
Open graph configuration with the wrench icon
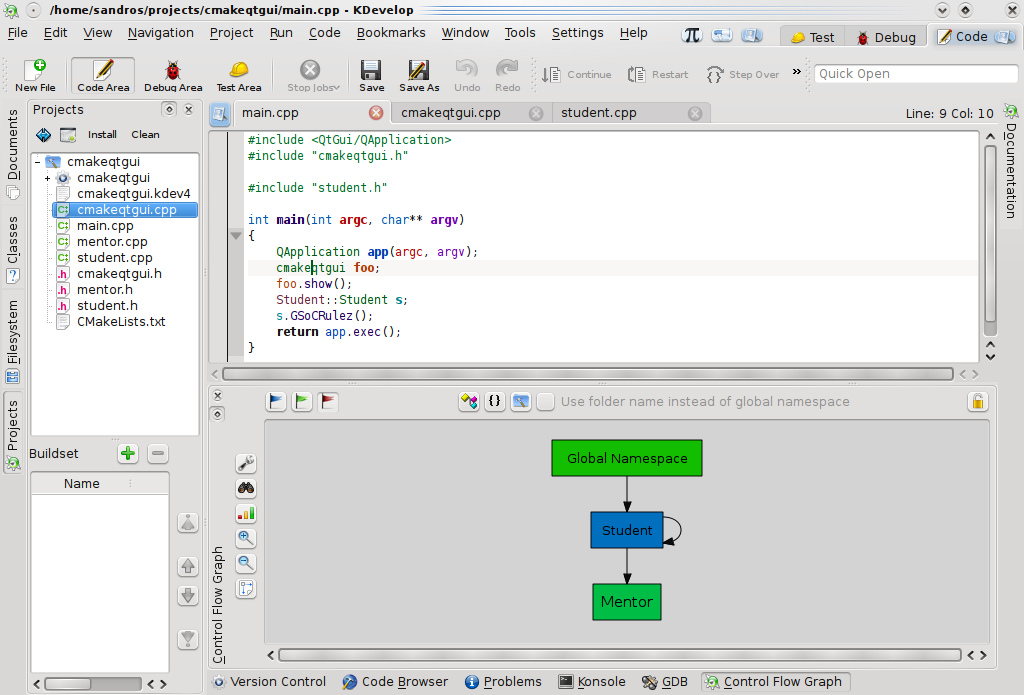[245, 463]
